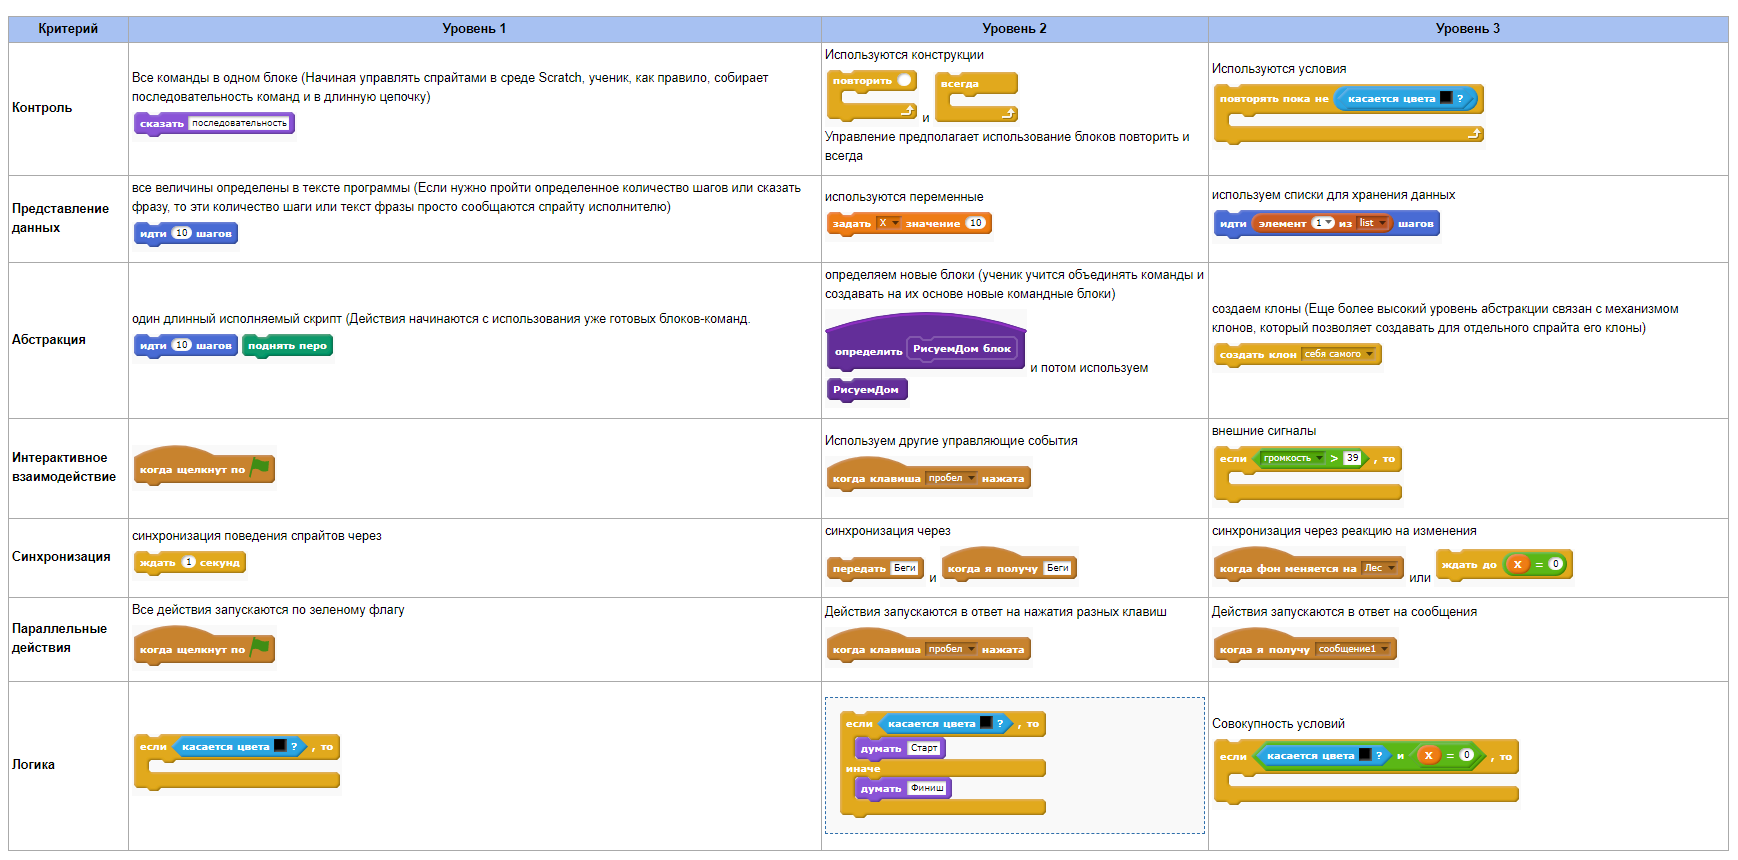The image size is (1738, 860).
Task: Click the green flag in Интерактивное взаимодействие row
Action: coord(260,467)
